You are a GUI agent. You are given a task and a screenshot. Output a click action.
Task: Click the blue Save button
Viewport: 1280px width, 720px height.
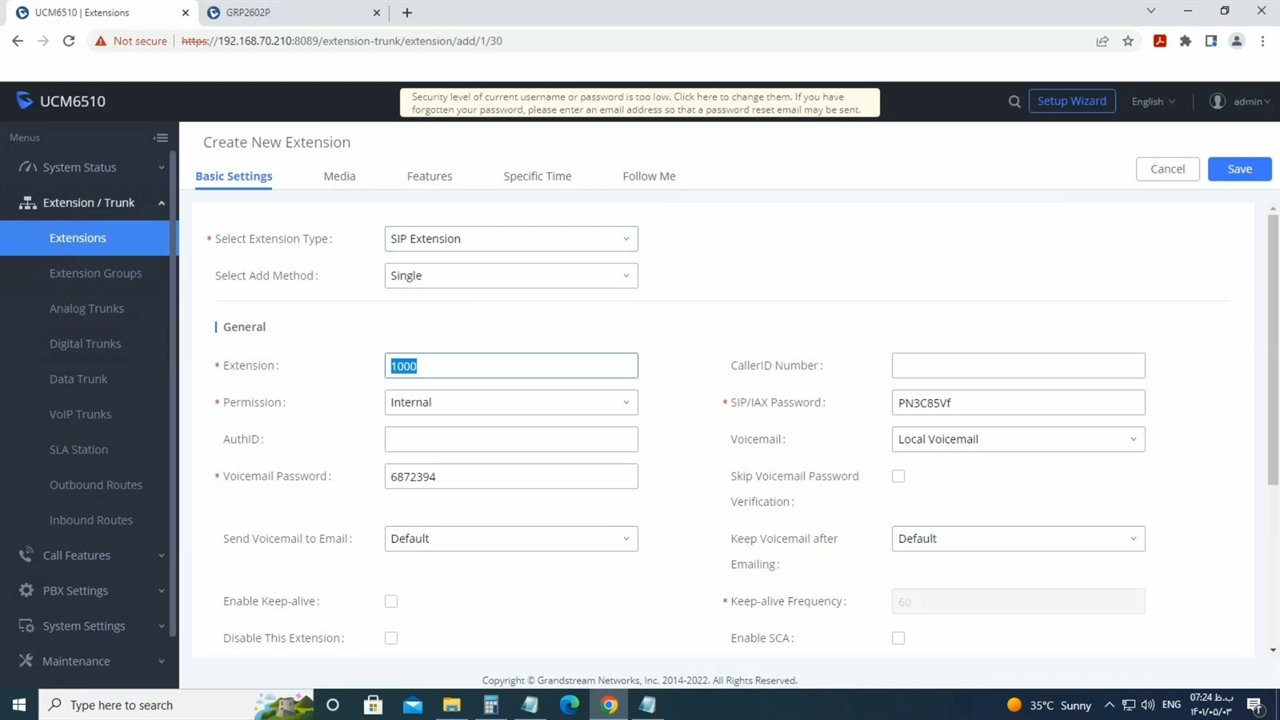pos(1239,169)
